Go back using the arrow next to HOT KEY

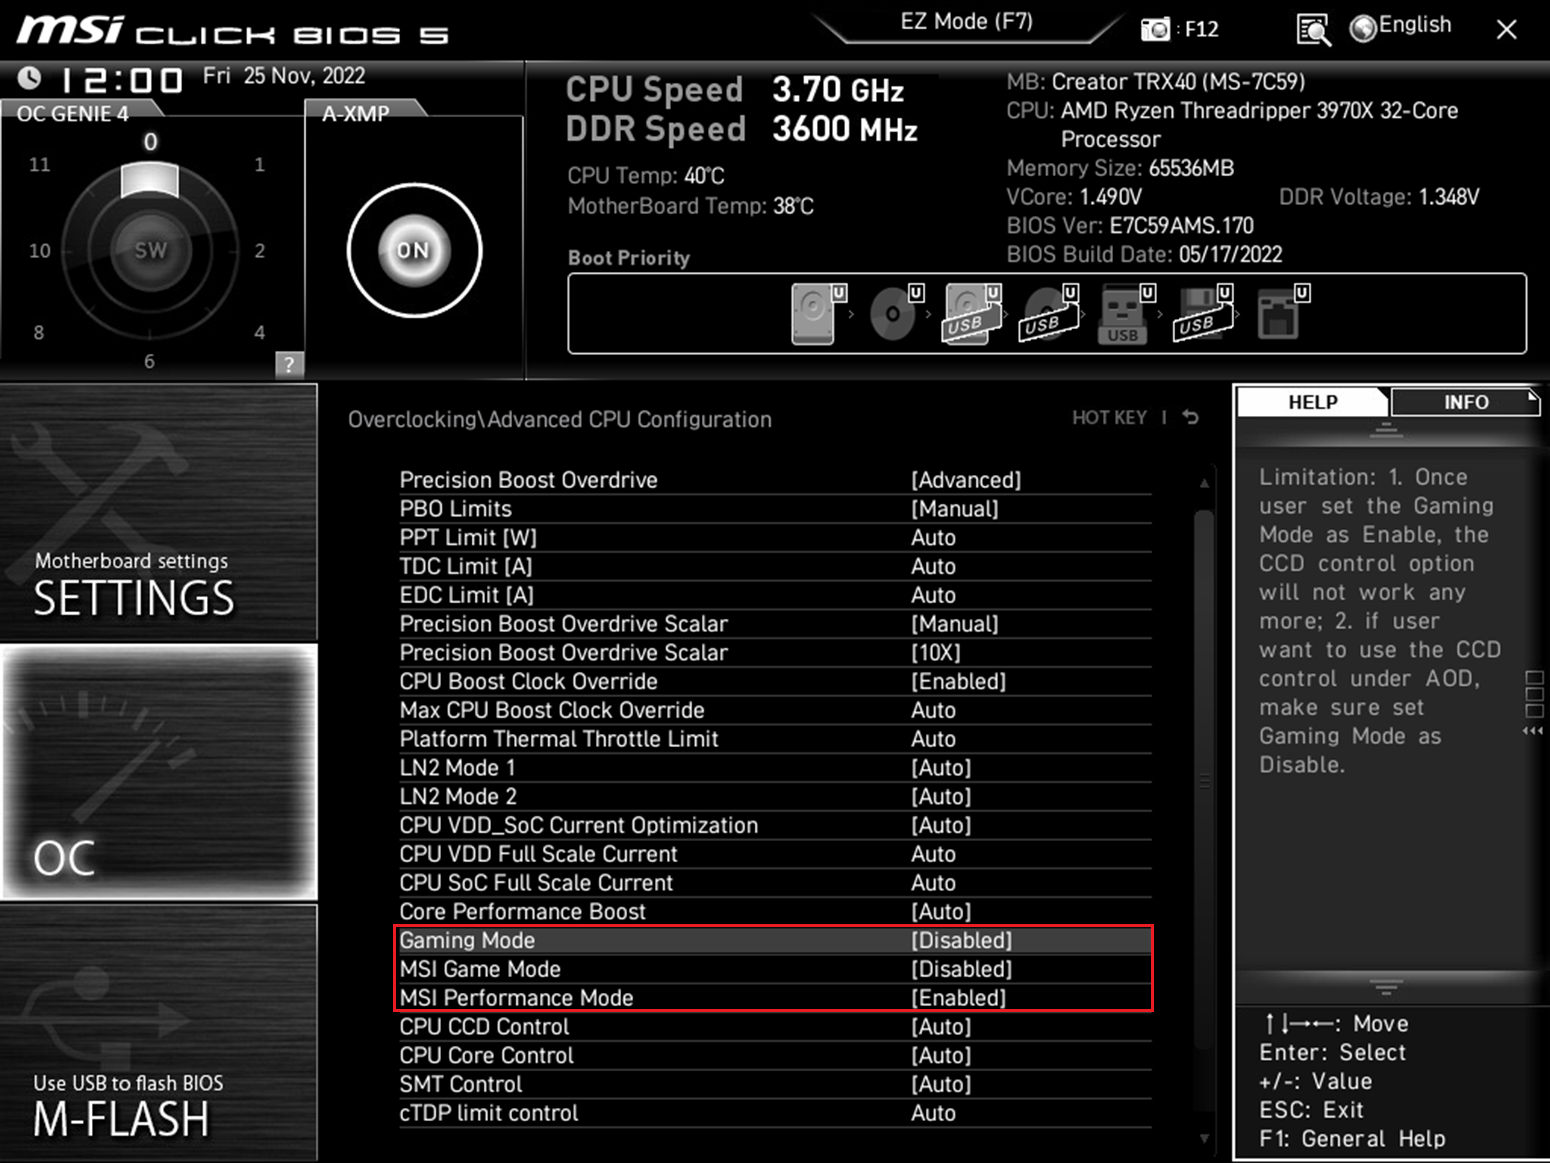(x=1190, y=417)
